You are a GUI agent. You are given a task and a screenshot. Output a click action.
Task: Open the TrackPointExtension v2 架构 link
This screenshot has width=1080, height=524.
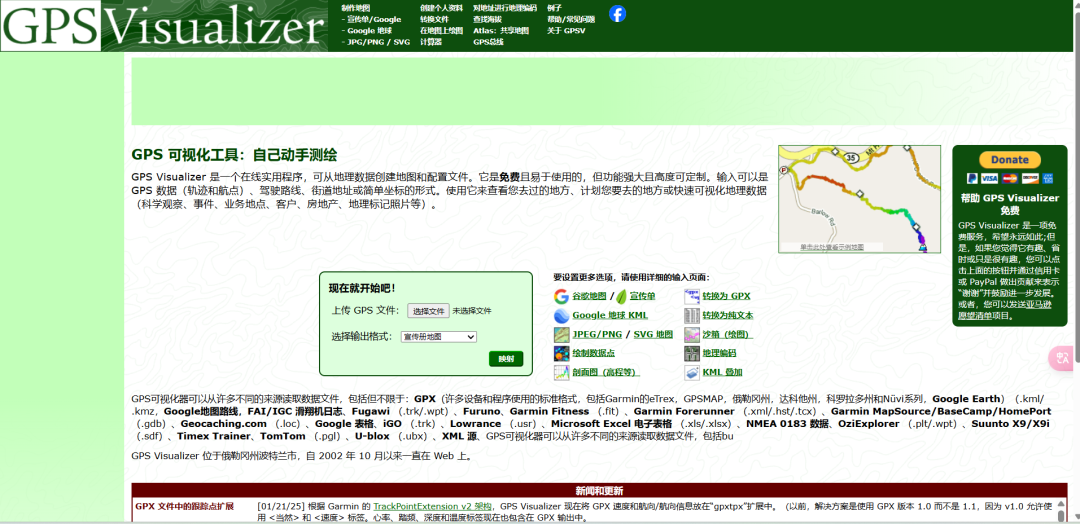[x=431, y=507]
